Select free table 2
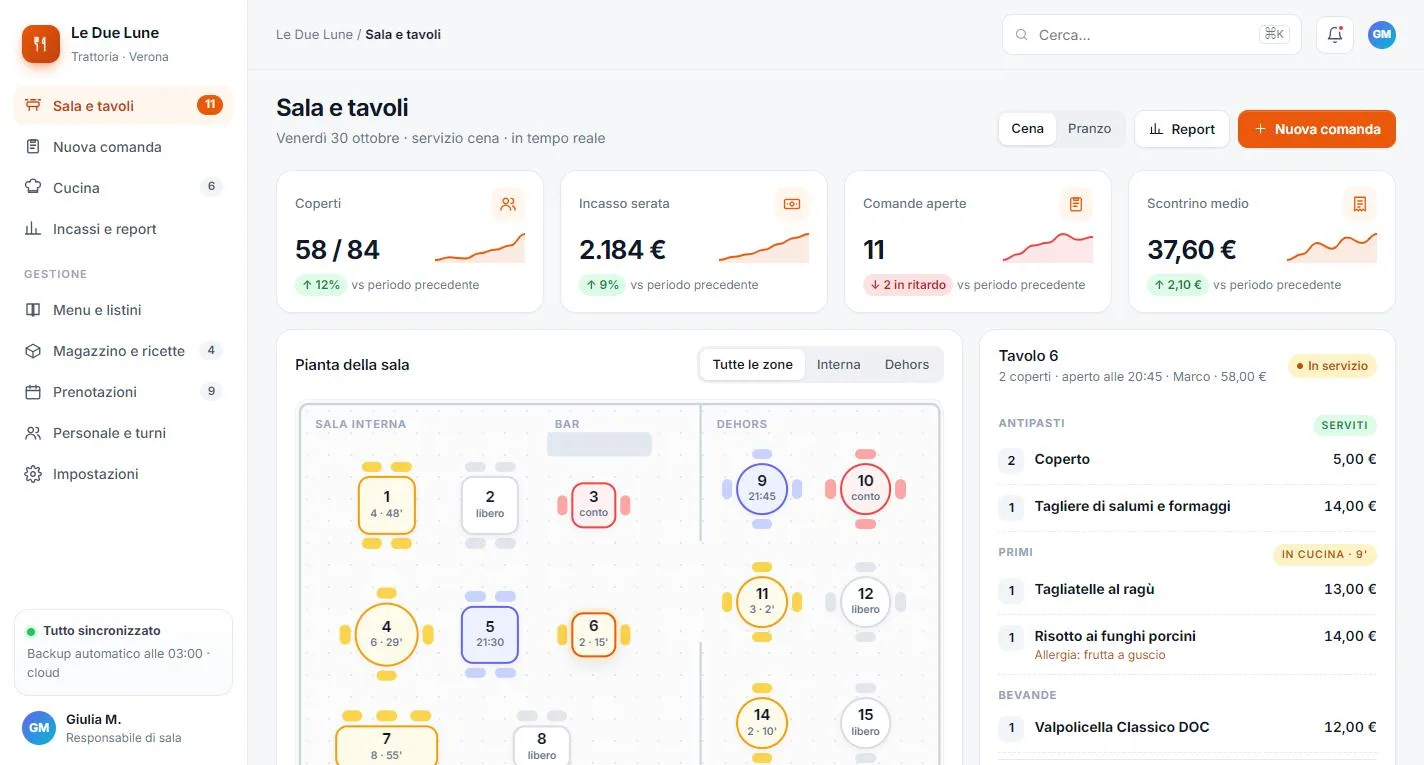 click(490, 505)
